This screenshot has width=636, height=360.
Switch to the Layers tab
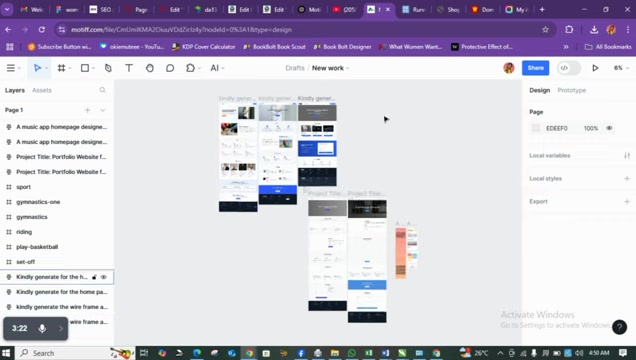pyautogui.click(x=15, y=90)
